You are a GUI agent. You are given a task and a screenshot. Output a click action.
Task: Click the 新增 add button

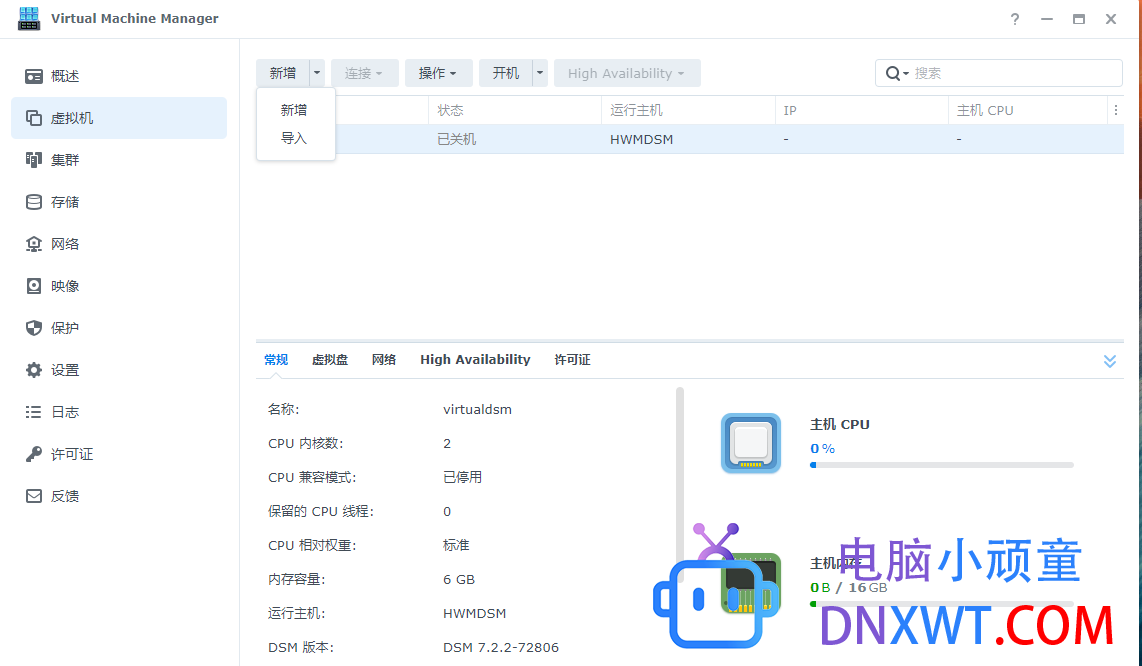tap(283, 72)
